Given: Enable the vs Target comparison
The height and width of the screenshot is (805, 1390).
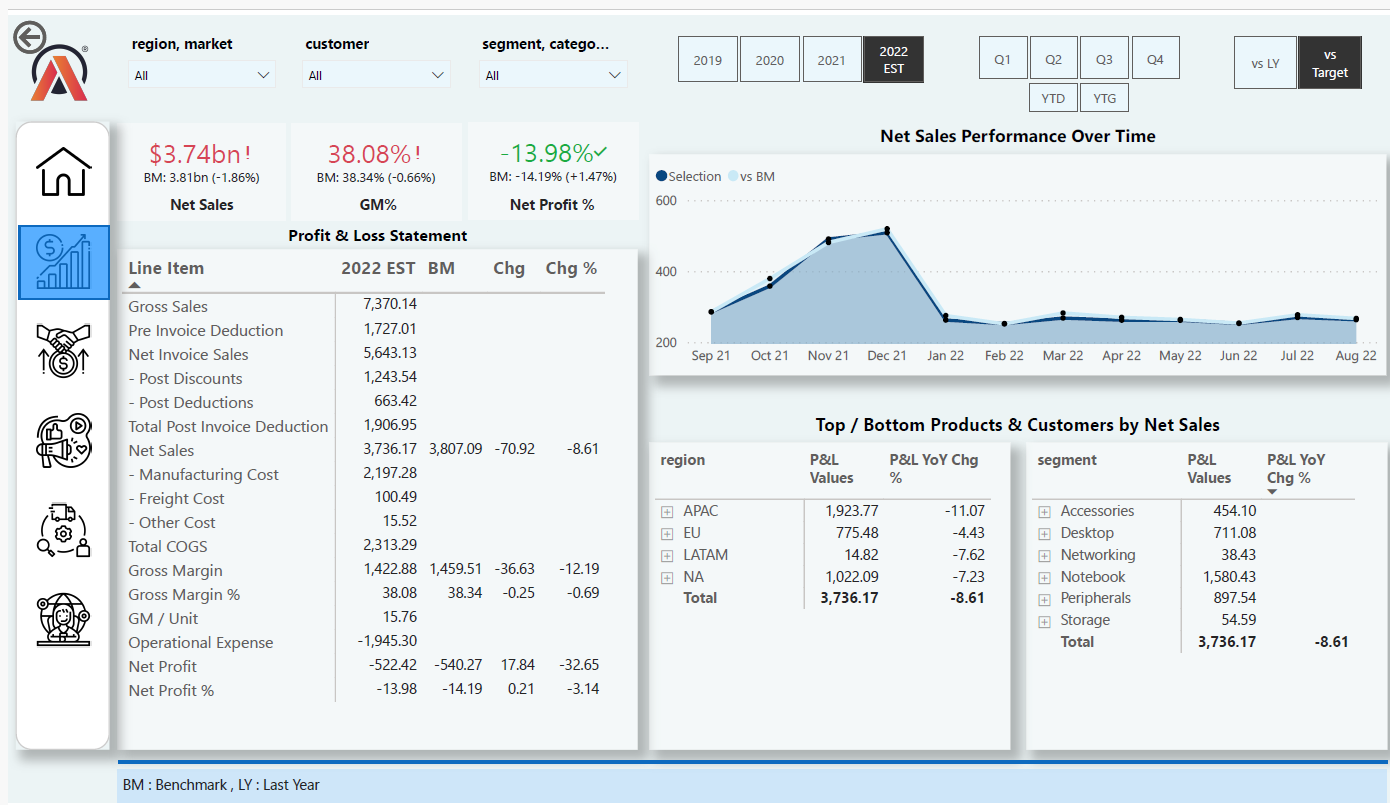Looking at the screenshot, I should (1330, 62).
